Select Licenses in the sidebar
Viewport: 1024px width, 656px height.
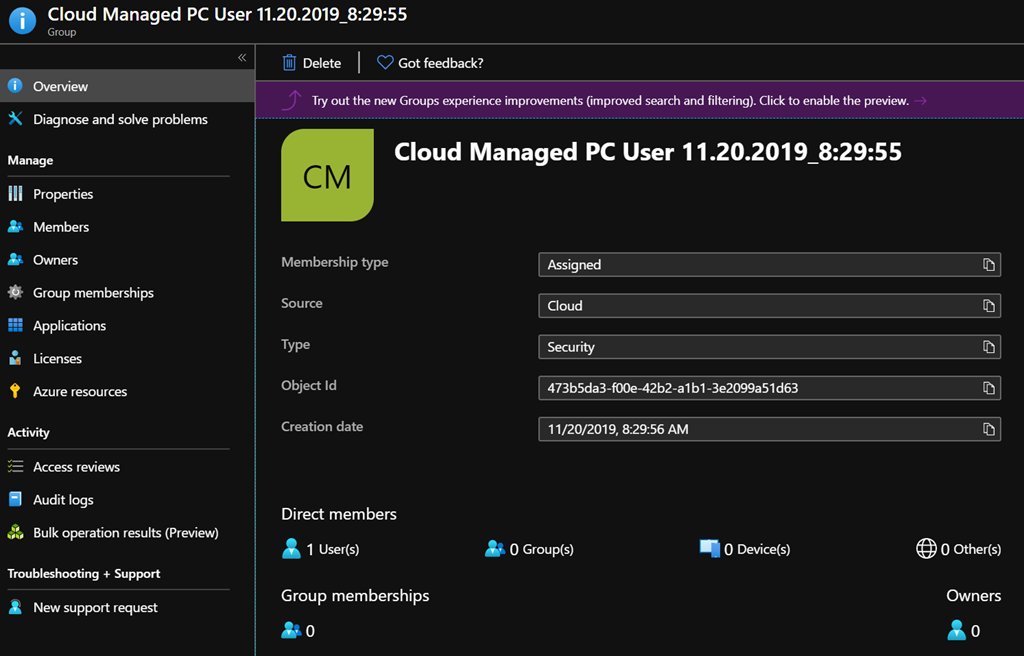pyautogui.click(x=57, y=359)
